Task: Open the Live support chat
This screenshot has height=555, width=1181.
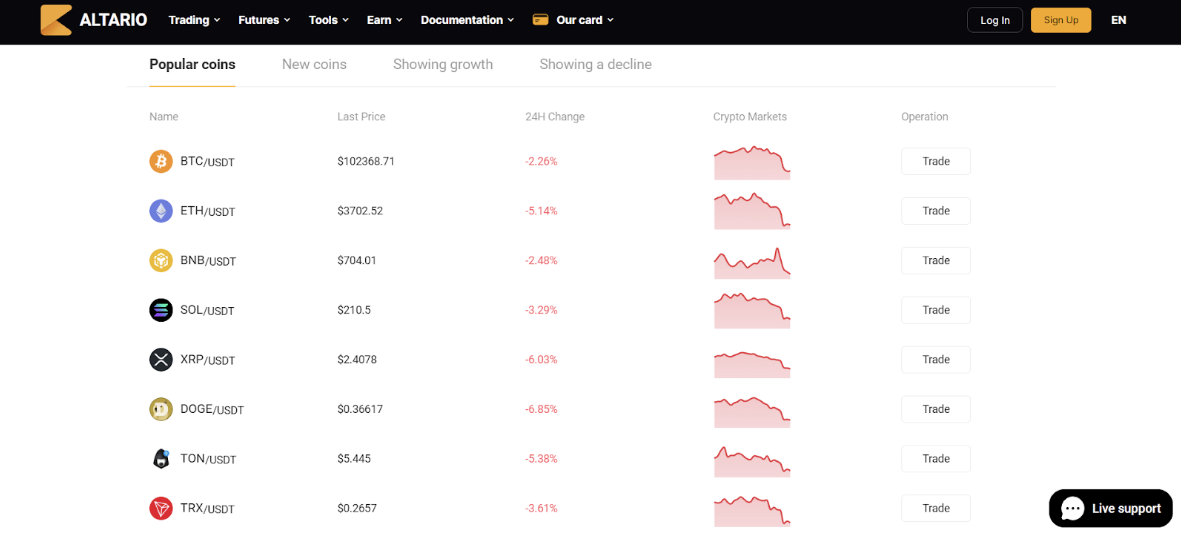Action: point(1110,508)
